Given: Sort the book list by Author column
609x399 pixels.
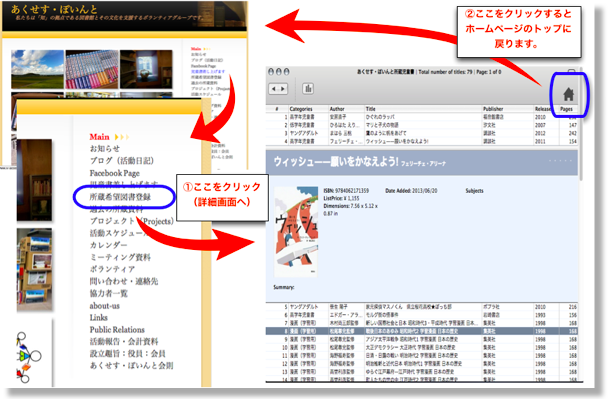Looking at the screenshot, I should pyautogui.click(x=337, y=109).
